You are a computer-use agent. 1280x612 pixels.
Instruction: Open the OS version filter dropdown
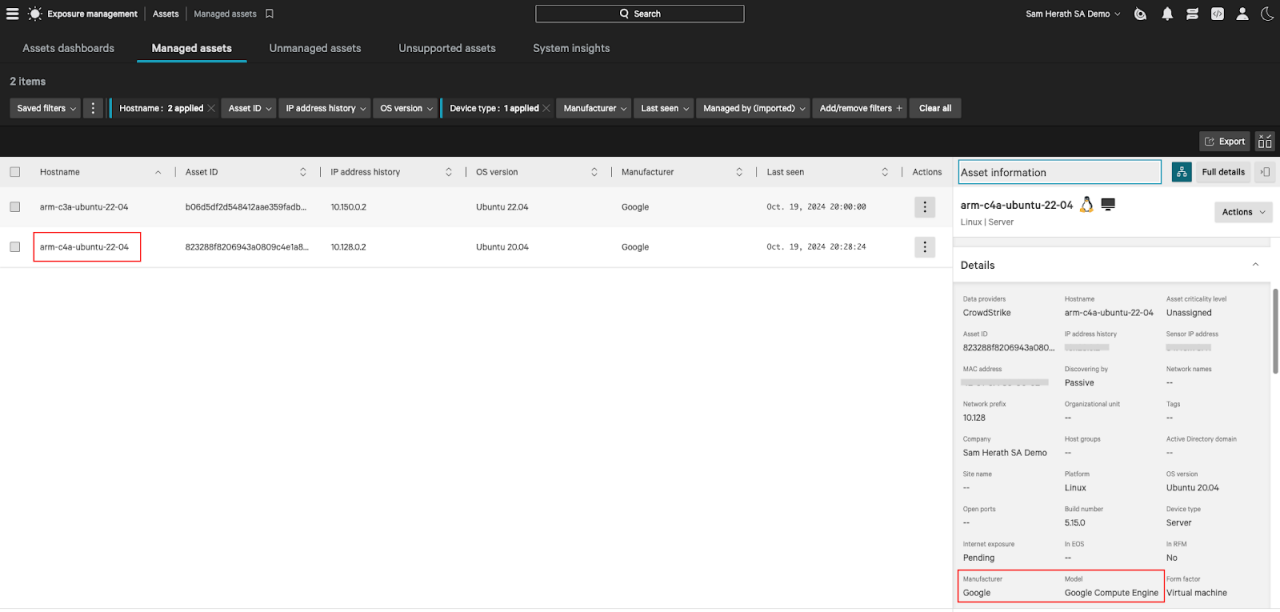pyautogui.click(x=406, y=108)
